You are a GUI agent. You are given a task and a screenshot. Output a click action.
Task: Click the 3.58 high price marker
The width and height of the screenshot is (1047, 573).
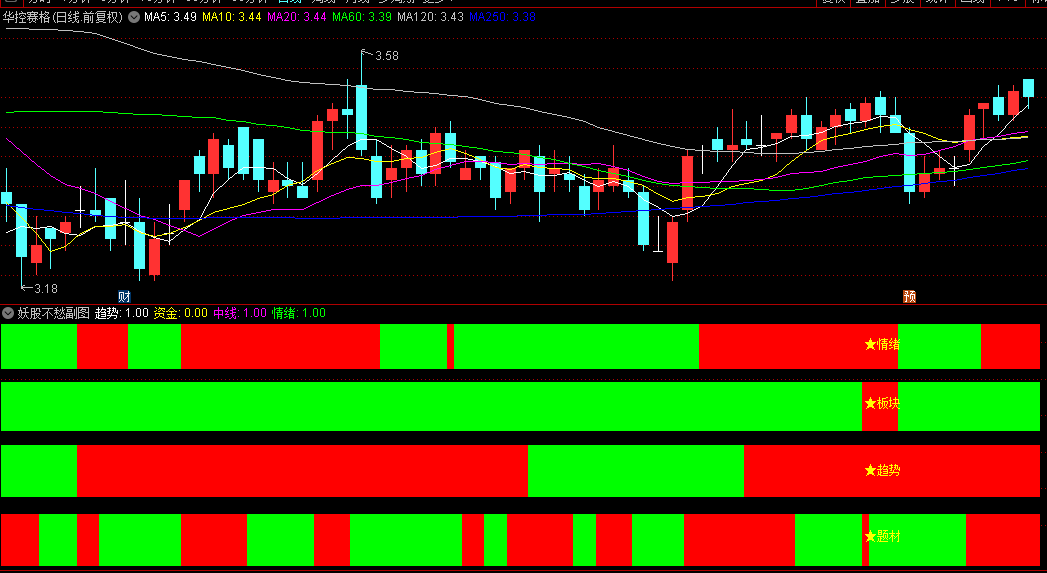(x=387, y=56)
